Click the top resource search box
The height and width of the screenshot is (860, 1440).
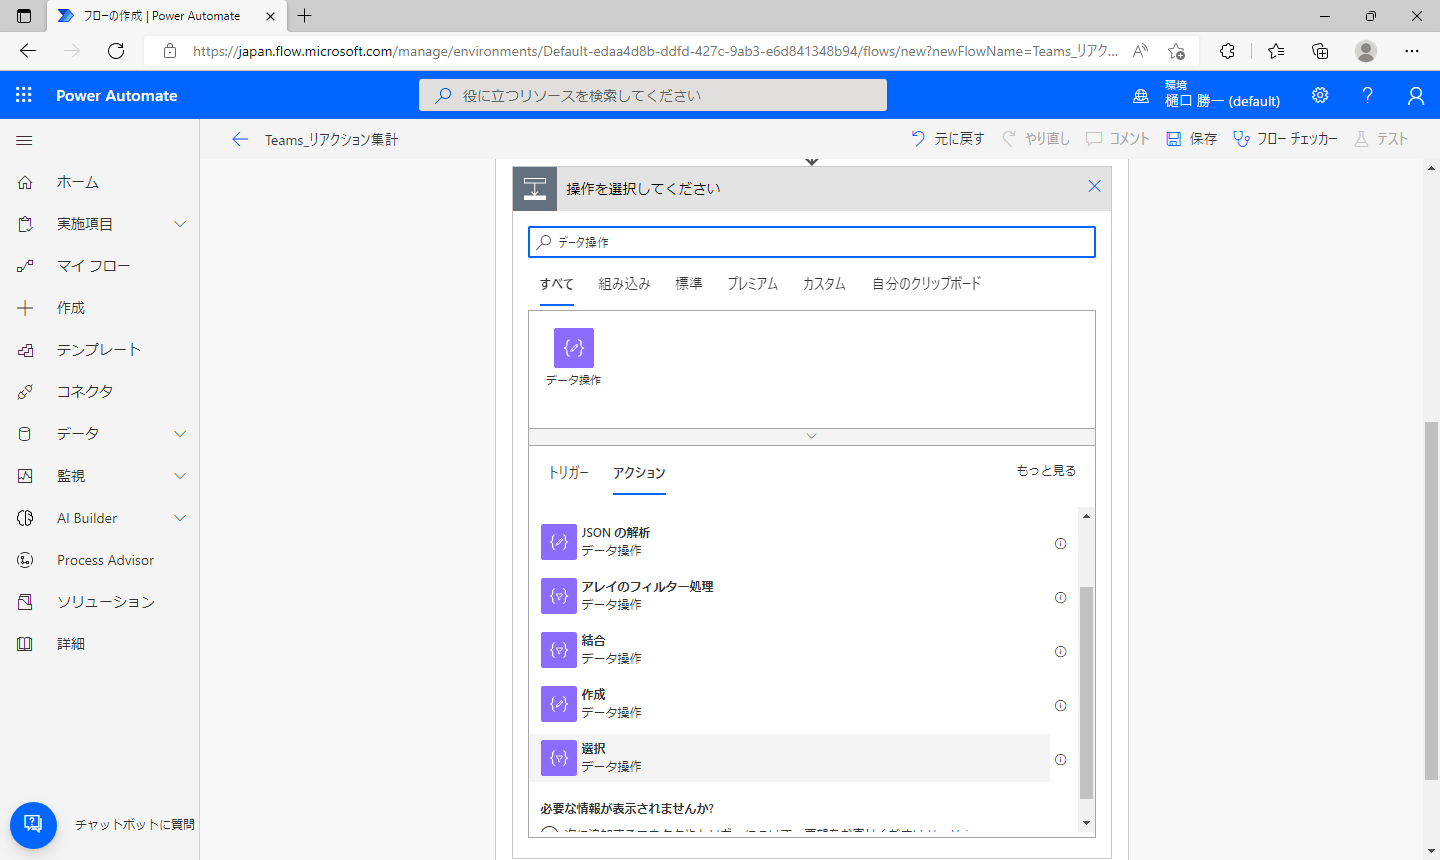point(653,95)
